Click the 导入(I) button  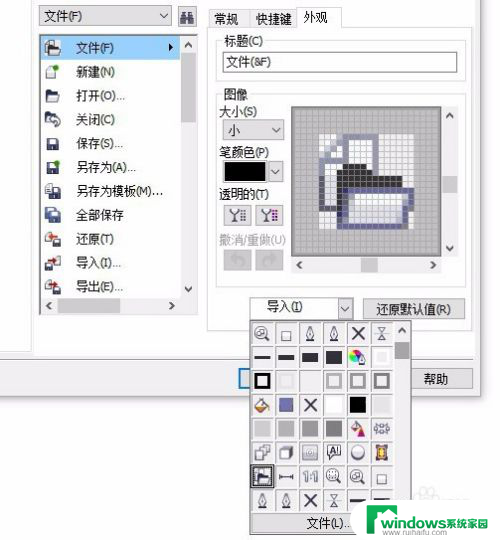[x=294, y=308]
